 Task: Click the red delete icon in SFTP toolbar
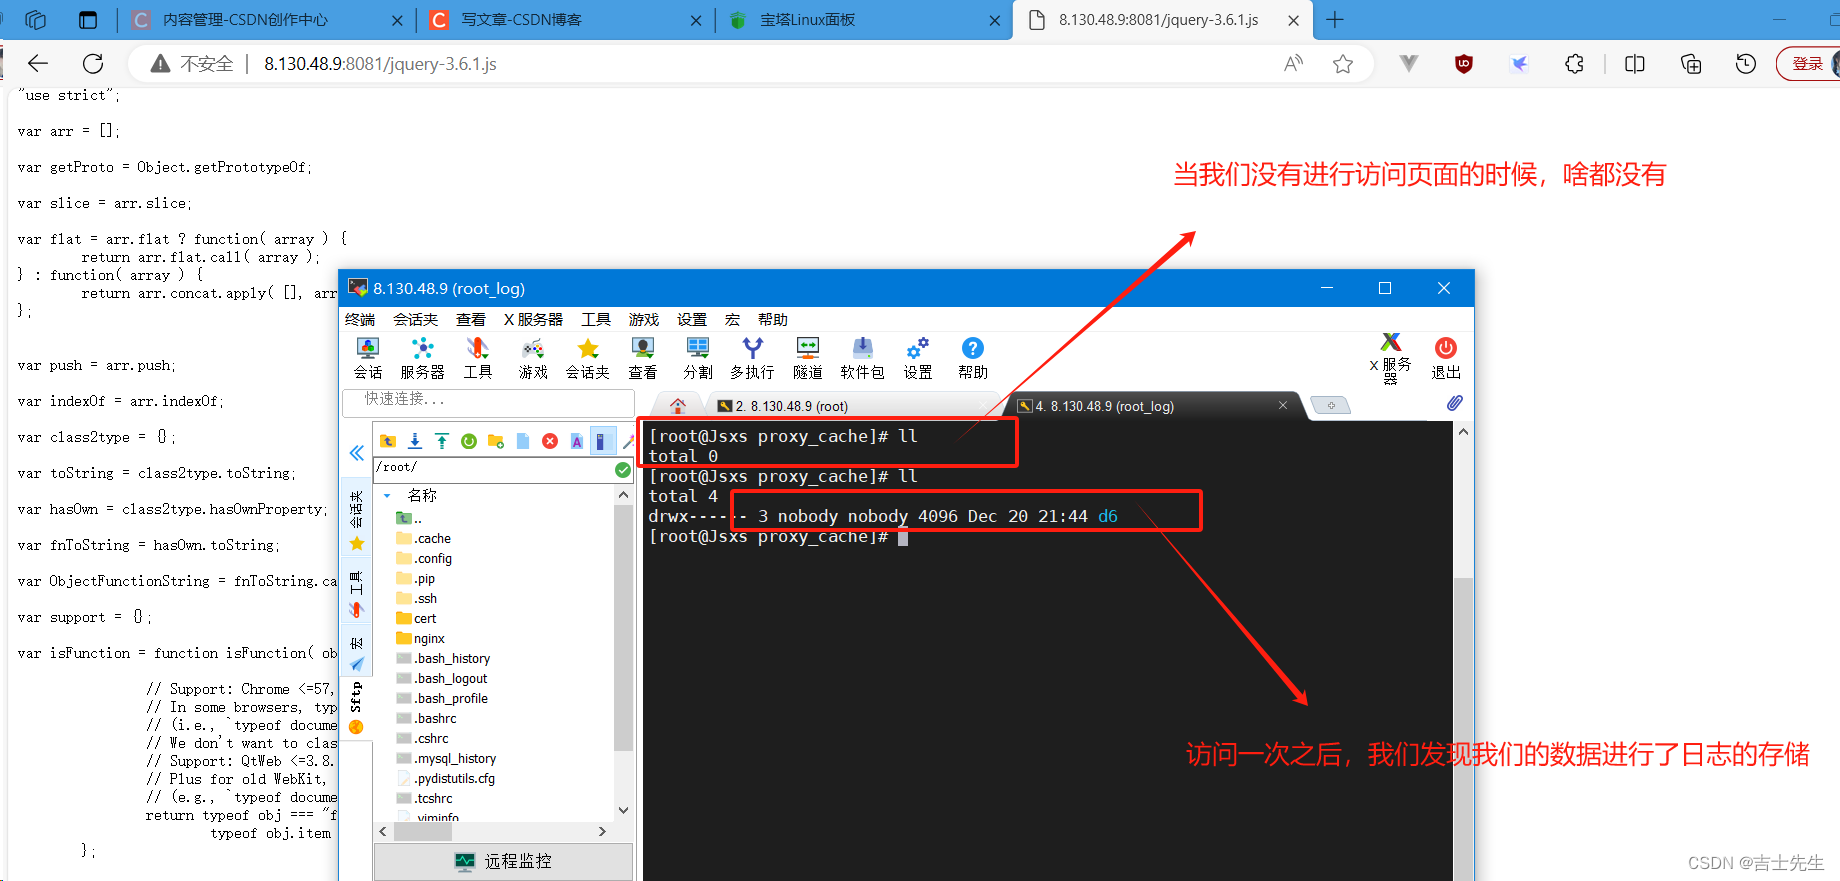(550, 441)
